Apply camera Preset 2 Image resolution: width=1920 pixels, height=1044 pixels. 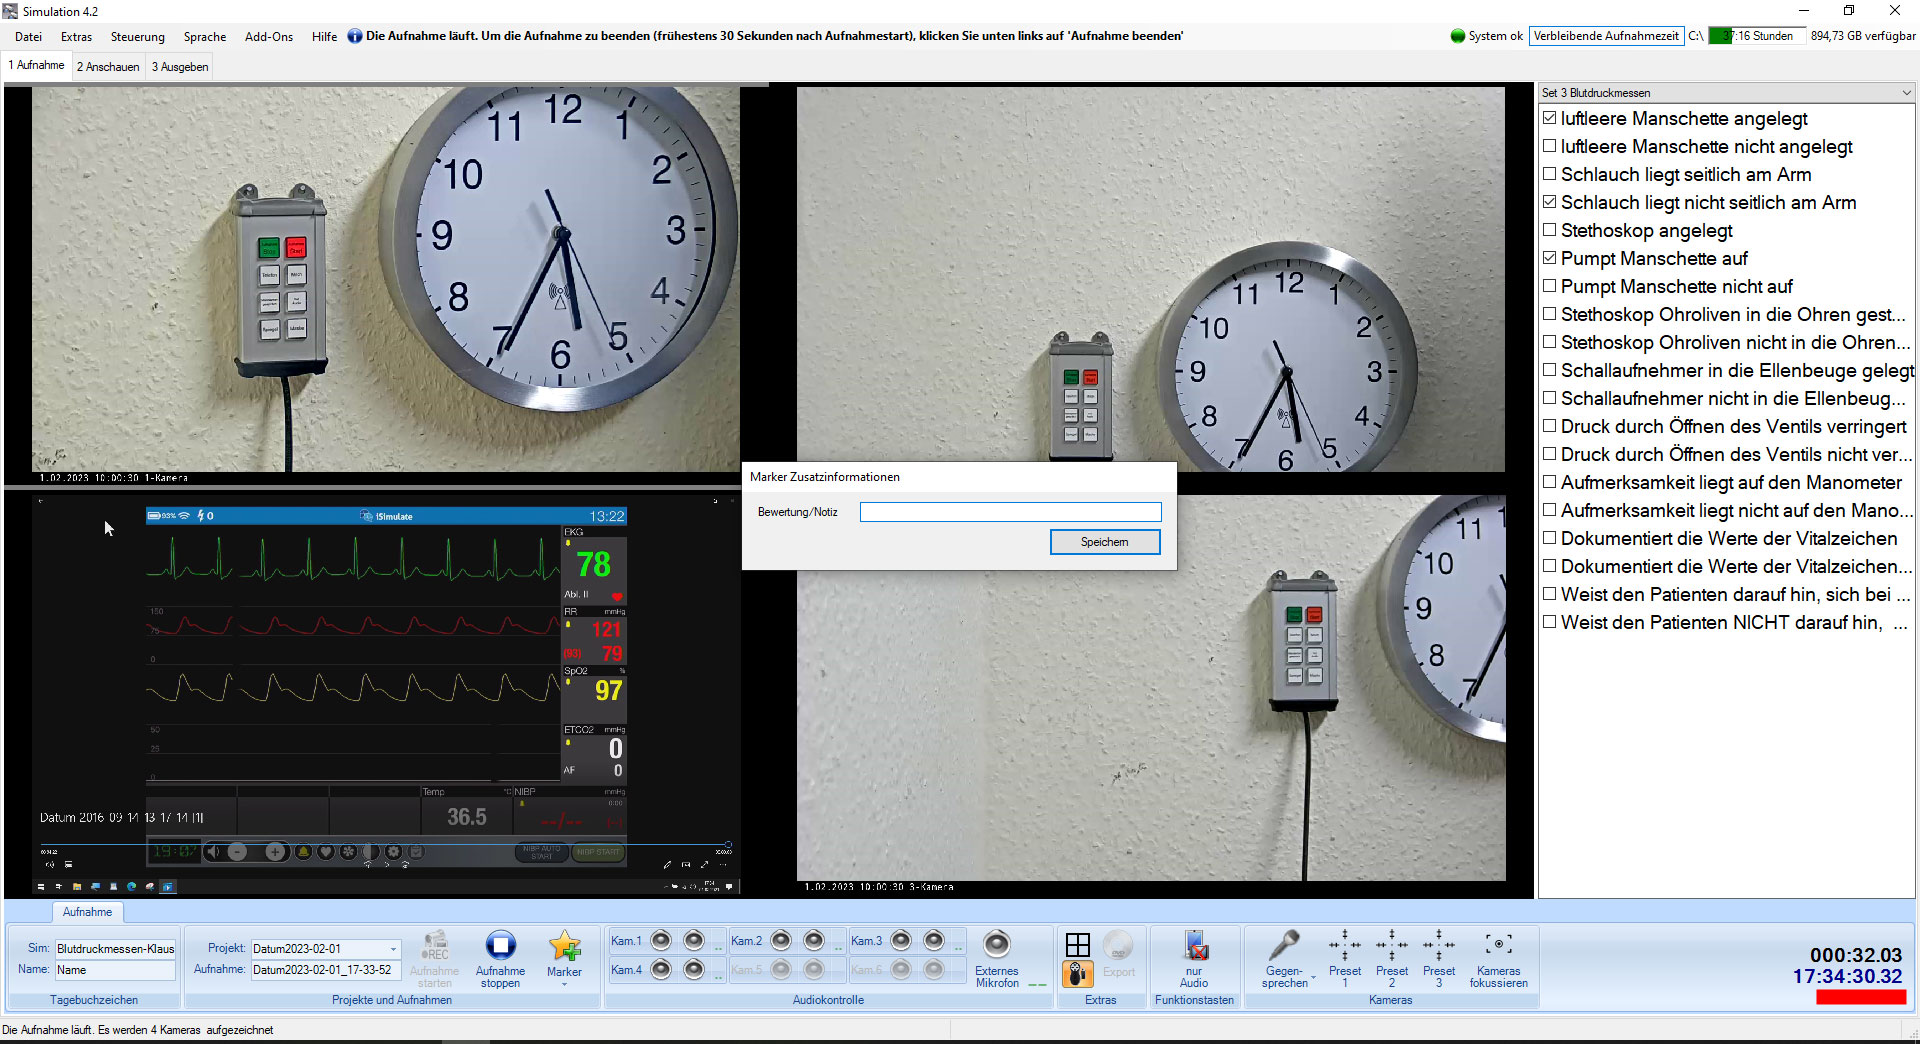tap(1392, 958)
